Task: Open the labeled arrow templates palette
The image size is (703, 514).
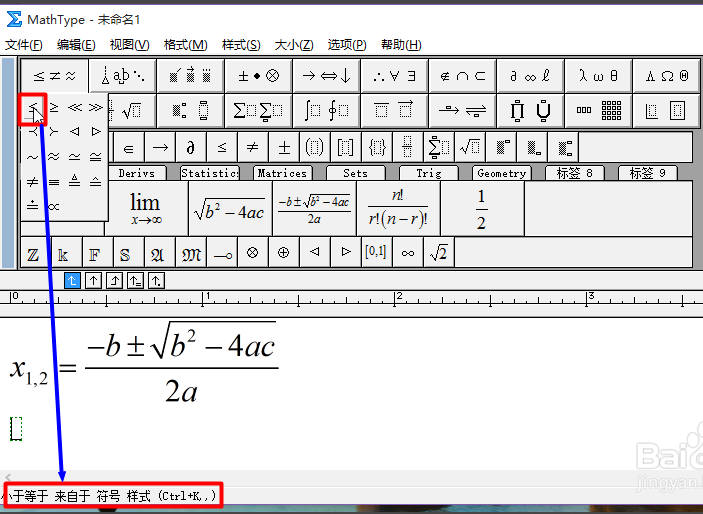Action: (462, 110)
